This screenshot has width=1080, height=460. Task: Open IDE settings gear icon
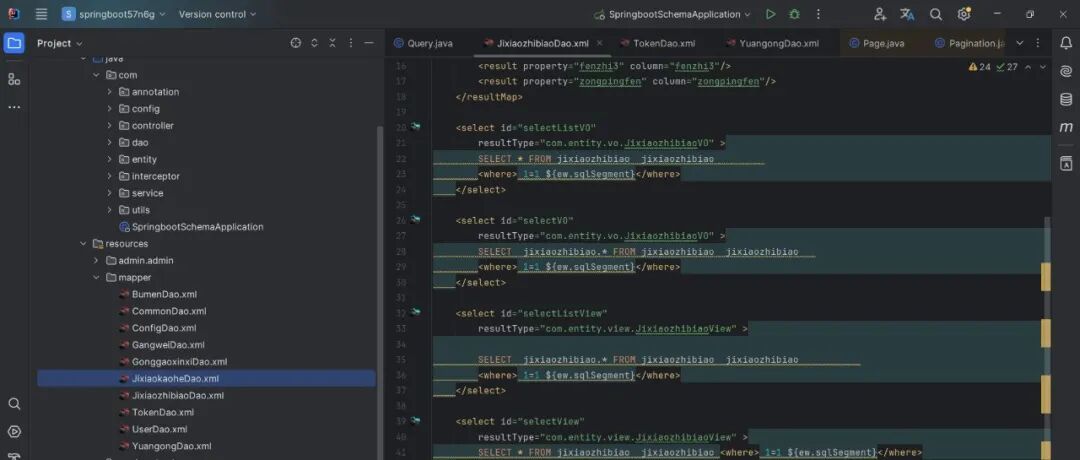click(x=964, y=14)
